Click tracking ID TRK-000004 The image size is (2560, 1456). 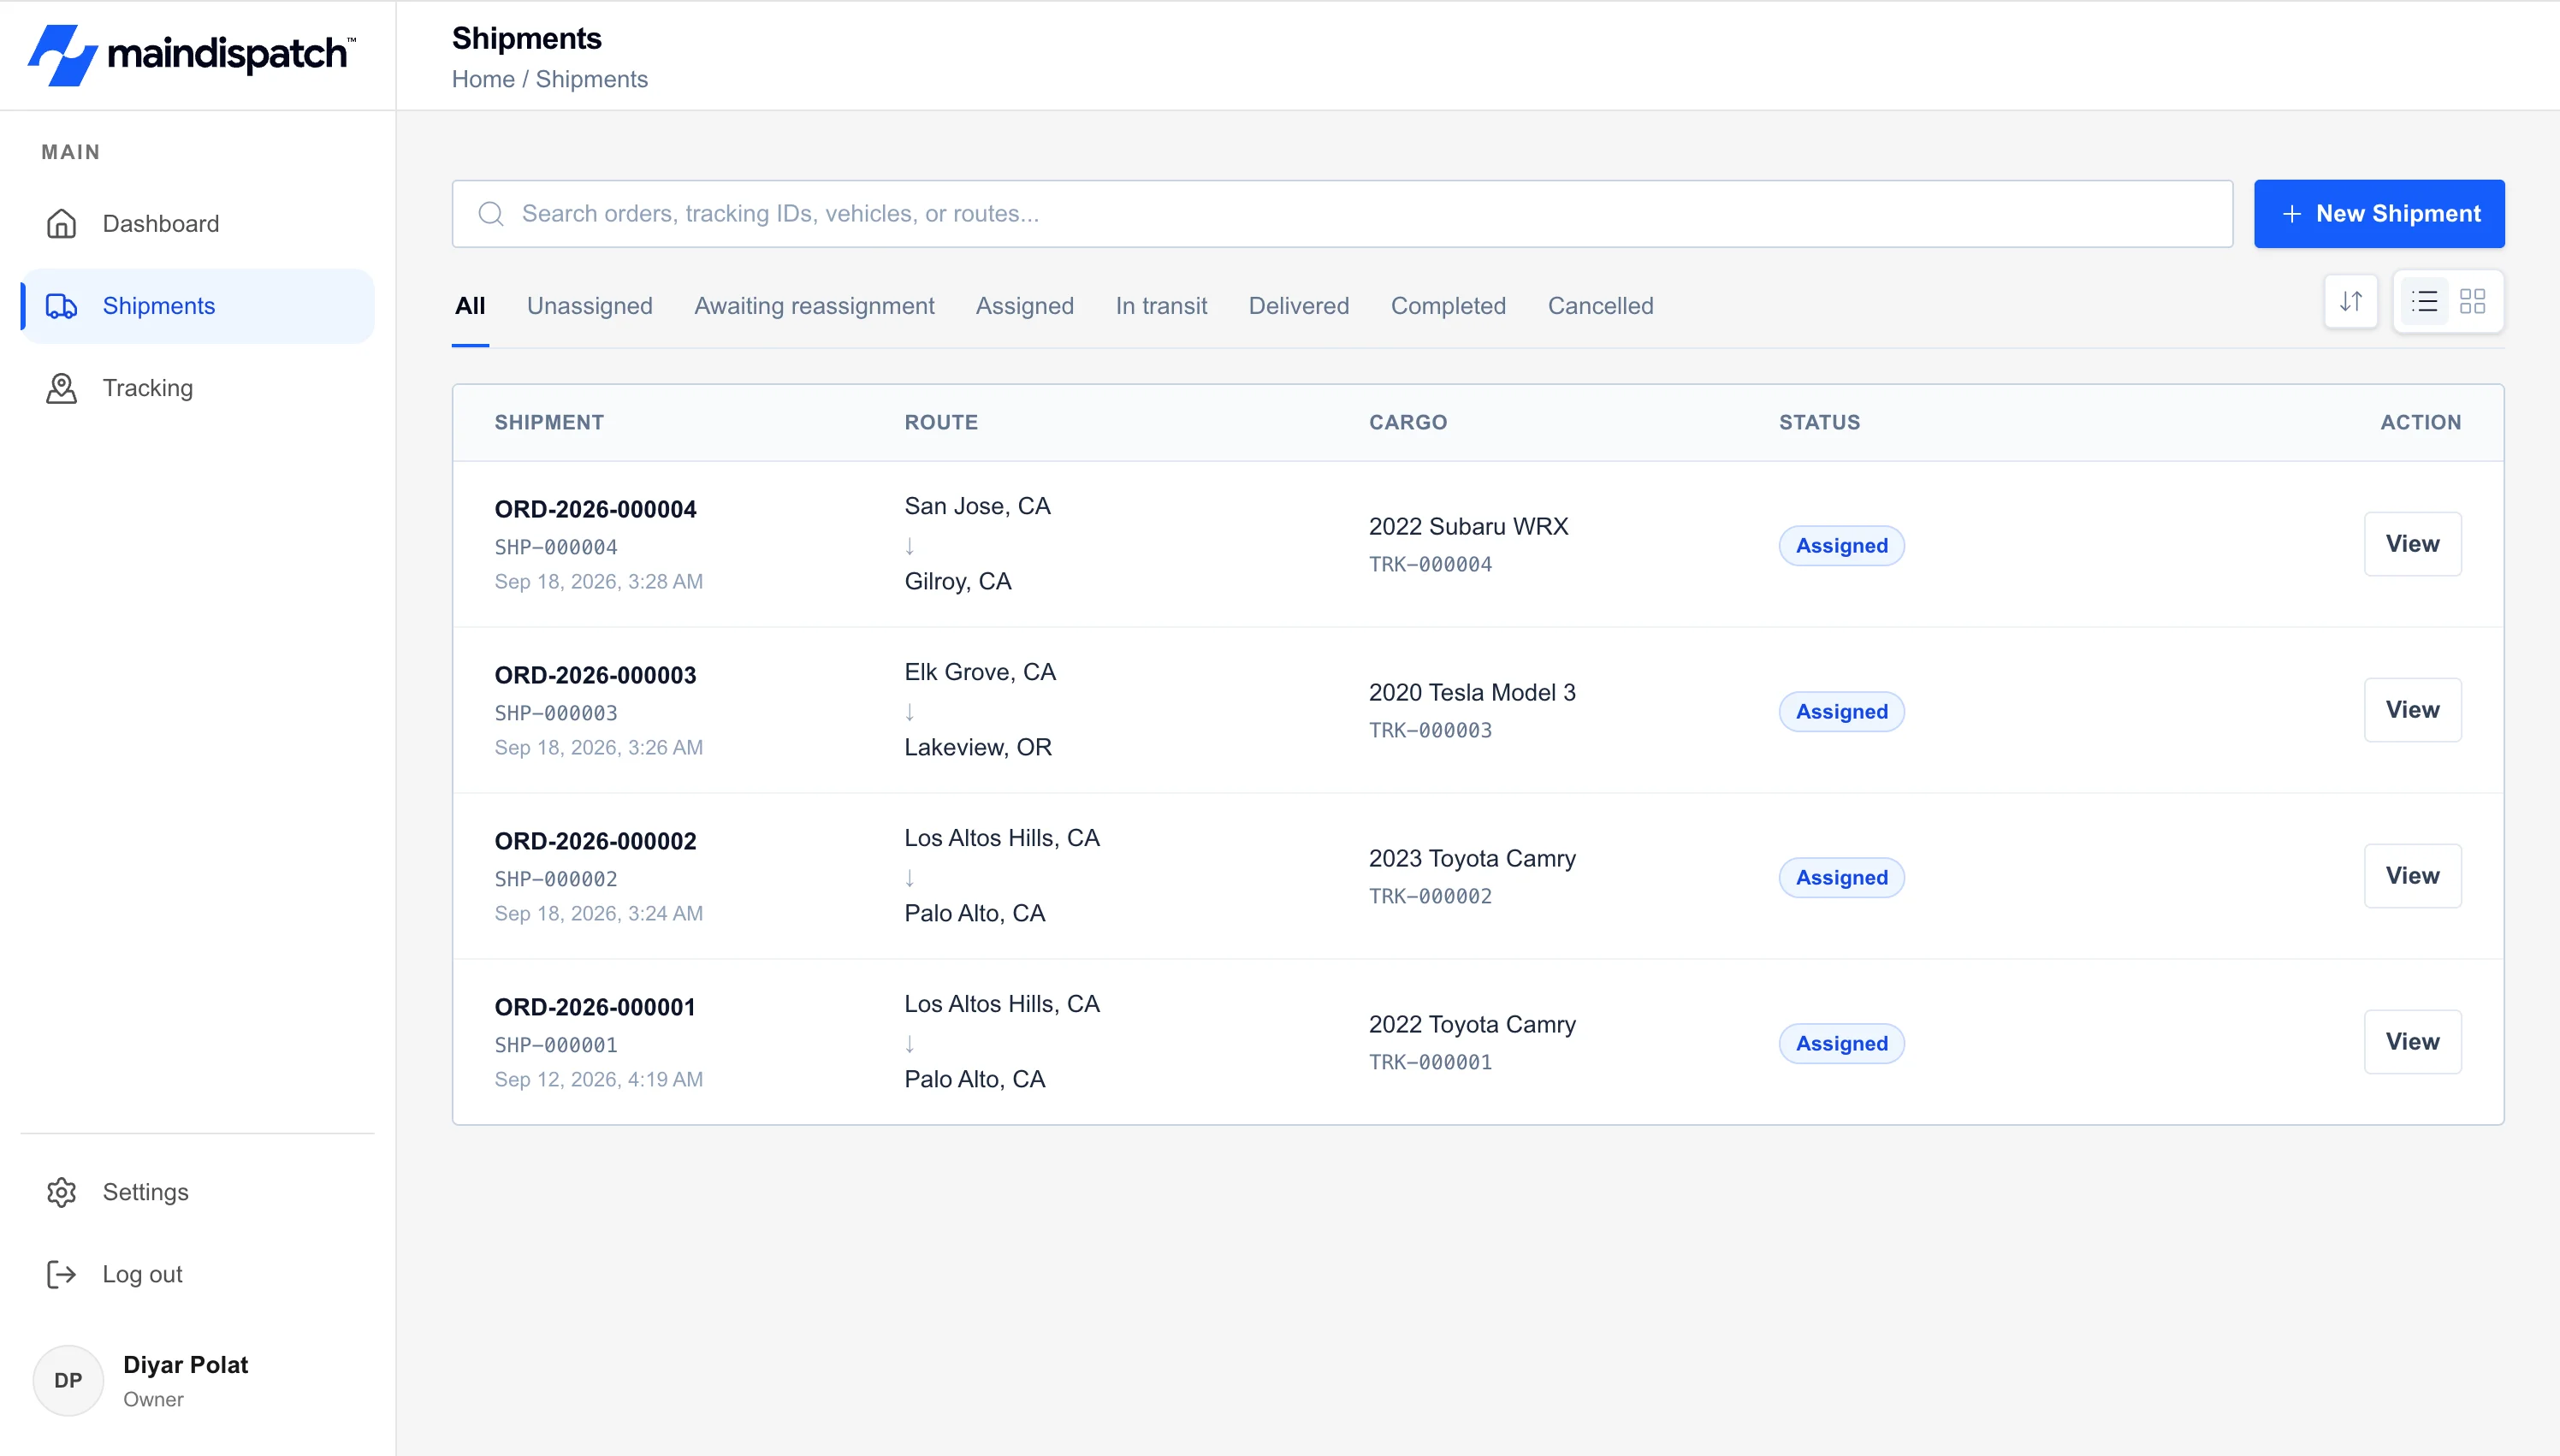click(1430, 564)
